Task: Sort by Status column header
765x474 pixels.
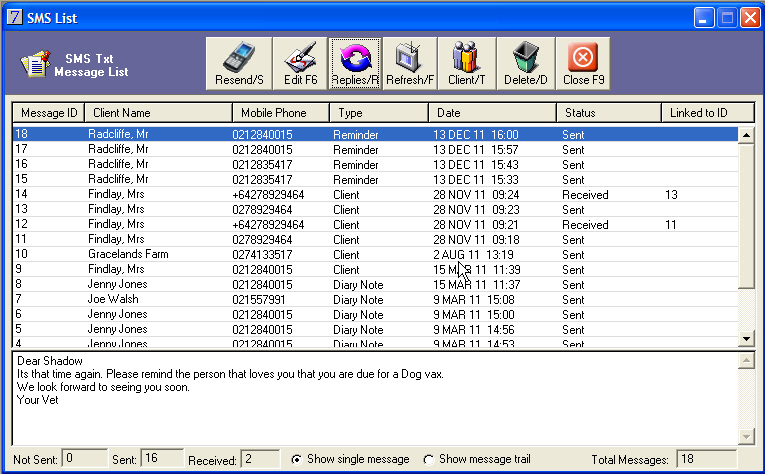Action: (609, 113)
